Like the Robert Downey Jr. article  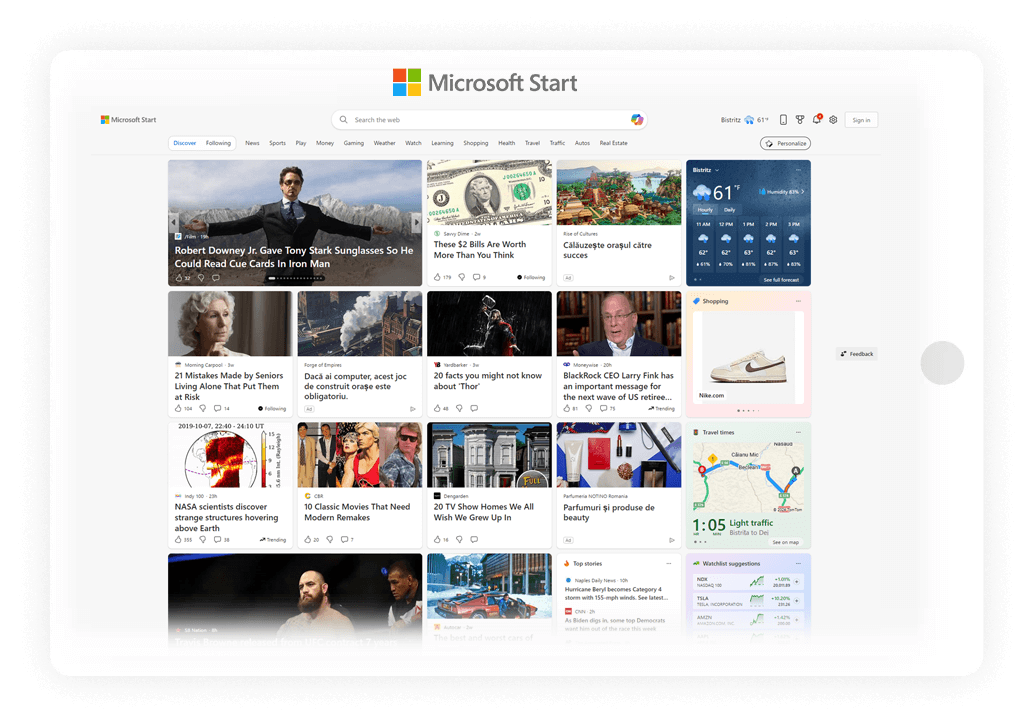(x=179, y=278)
